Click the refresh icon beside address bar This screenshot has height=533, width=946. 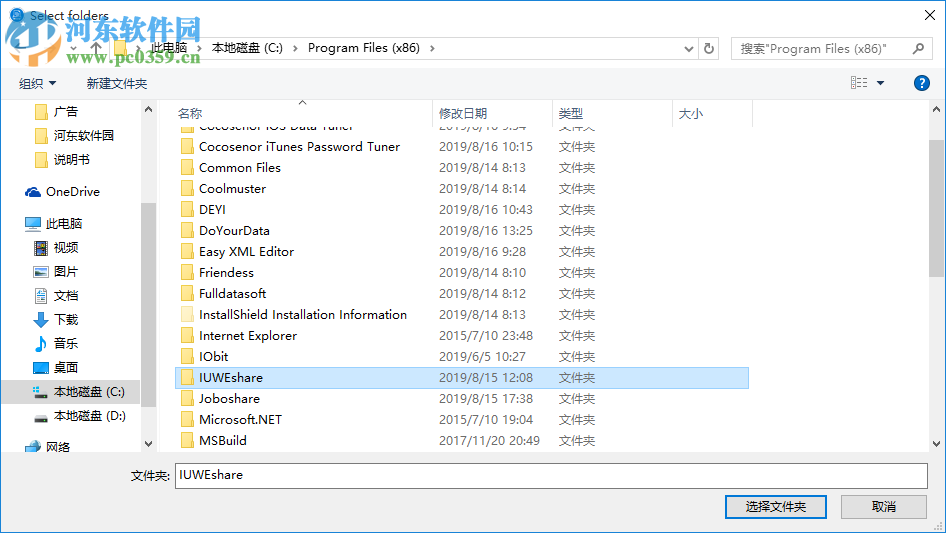[x=709, y=48]
